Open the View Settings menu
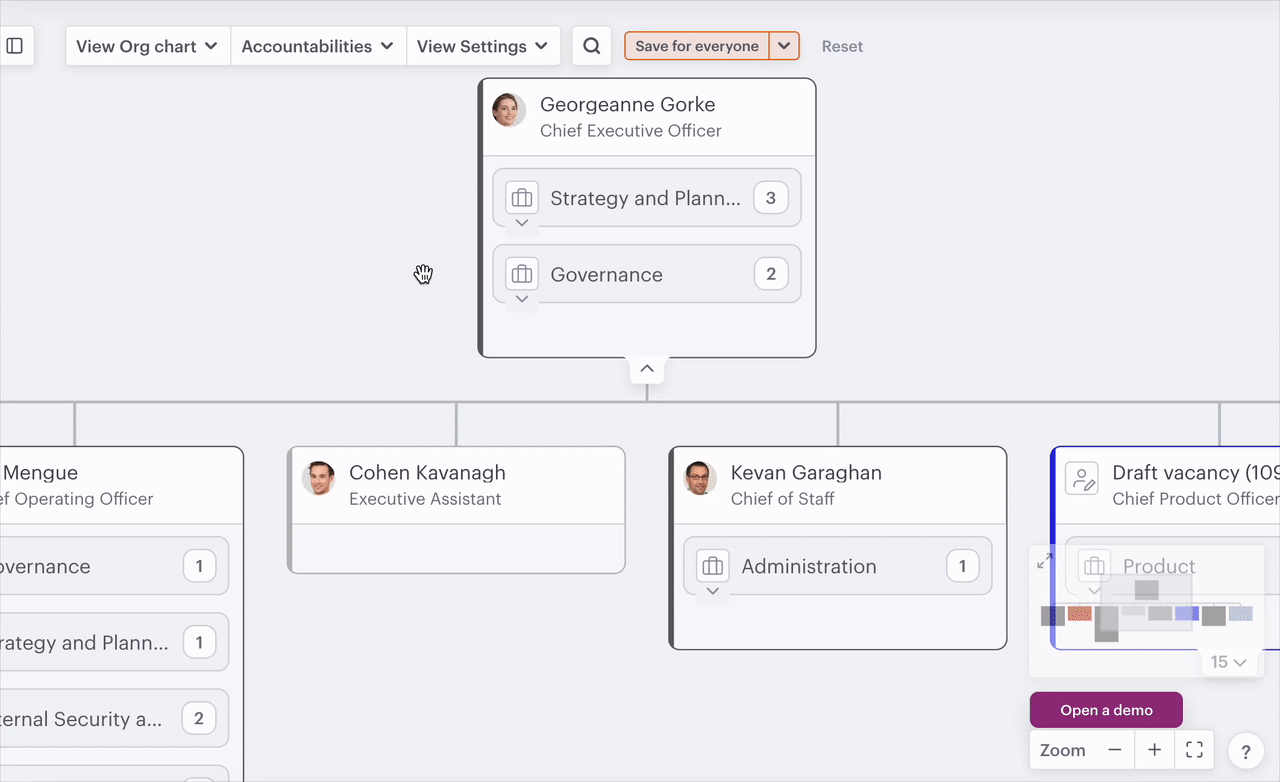Image resolution: width=1280 pixels, height=782 pixels. pos(482,46)
